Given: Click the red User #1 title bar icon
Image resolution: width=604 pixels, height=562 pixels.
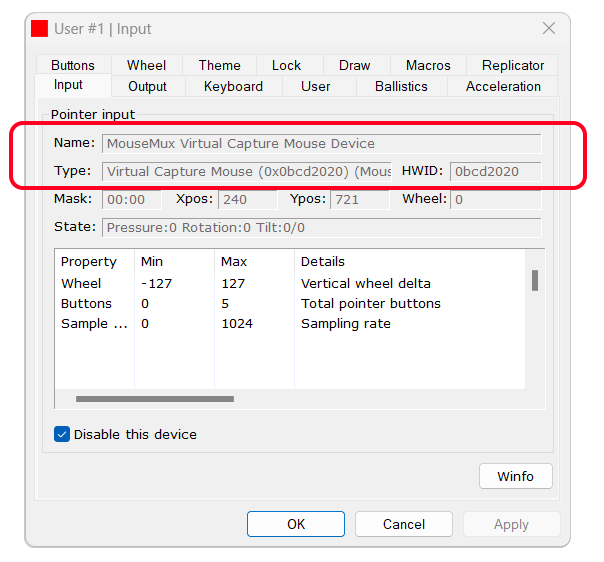Looking at the screenshot, I should (x=40, y=29).
